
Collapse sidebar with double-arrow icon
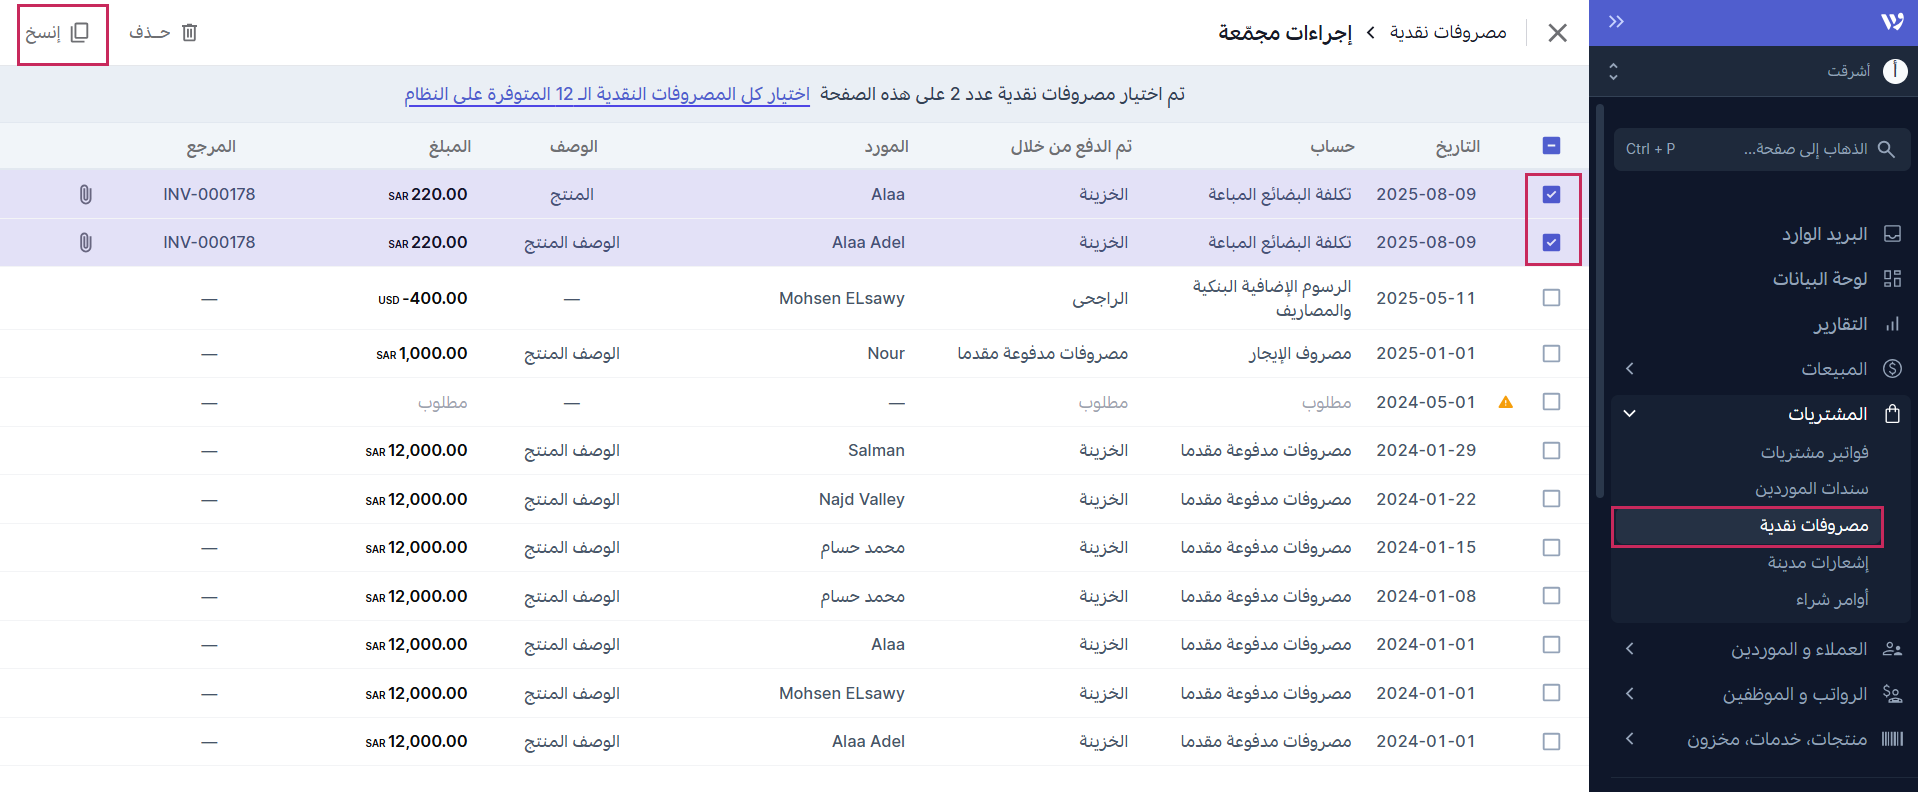coord(1616,22)
